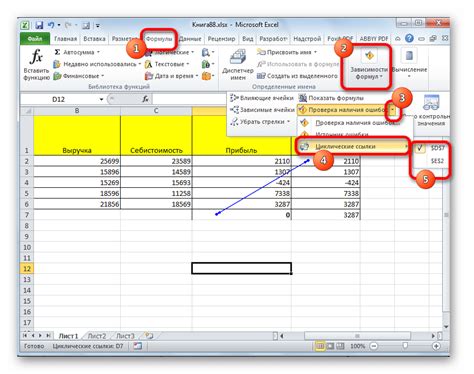Click the Автосумма sigma icon
This screenshot has height=374, width=474.
point(57,52)
